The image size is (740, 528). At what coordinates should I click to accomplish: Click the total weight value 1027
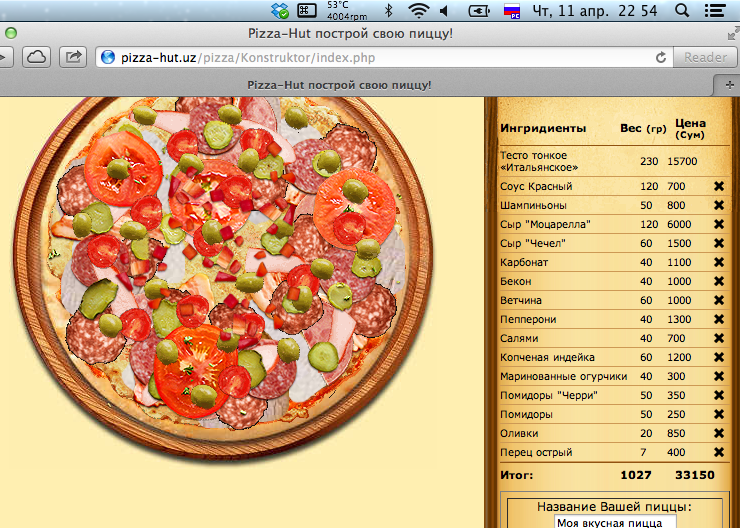tap(636, 475)
